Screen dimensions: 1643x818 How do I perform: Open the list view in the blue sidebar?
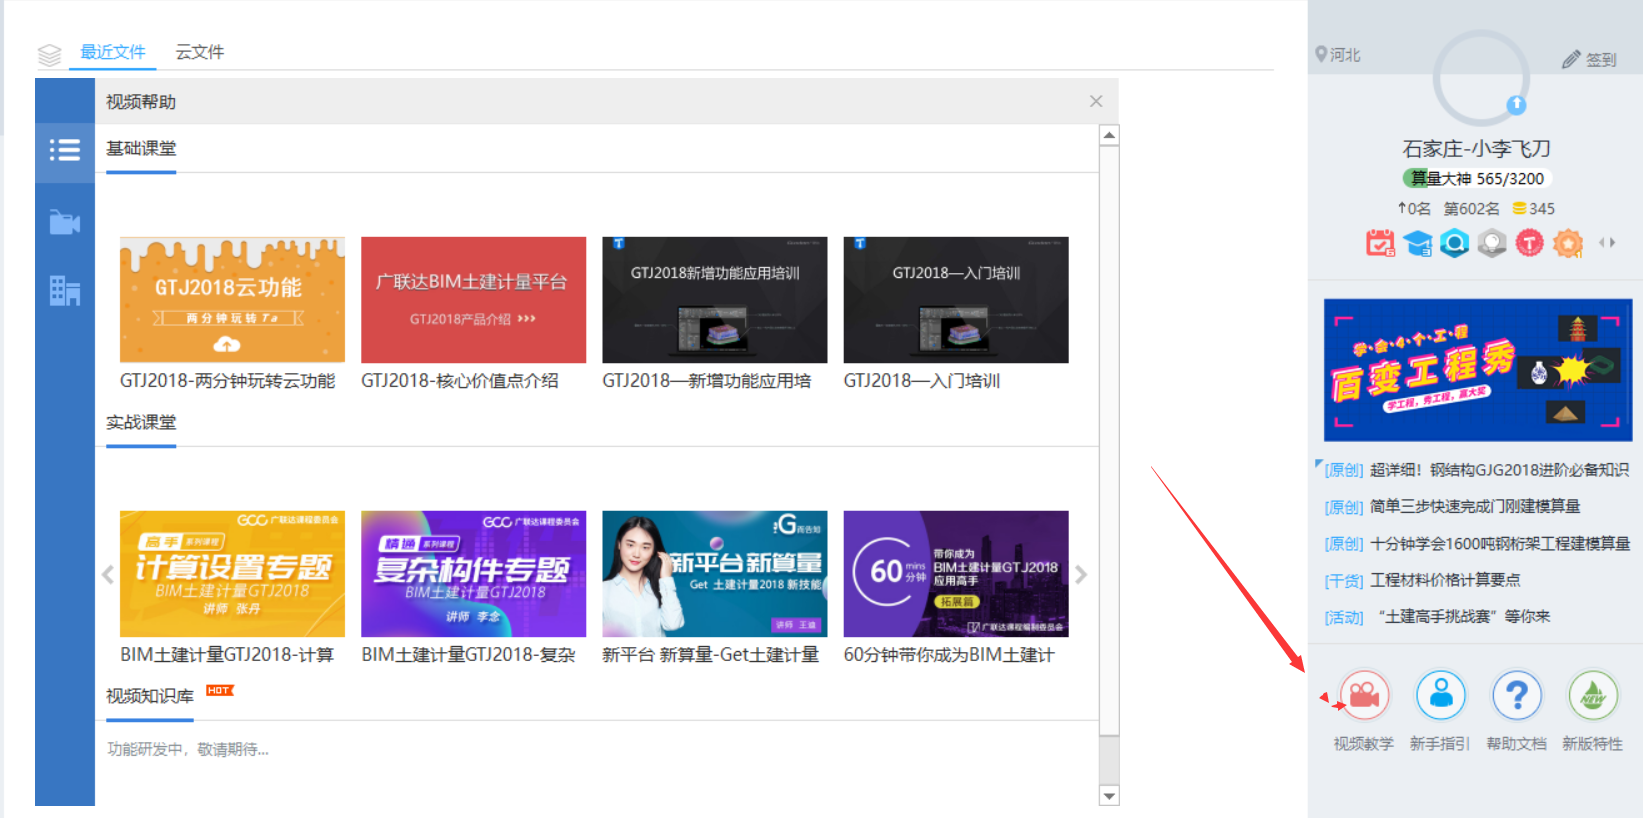65,150
